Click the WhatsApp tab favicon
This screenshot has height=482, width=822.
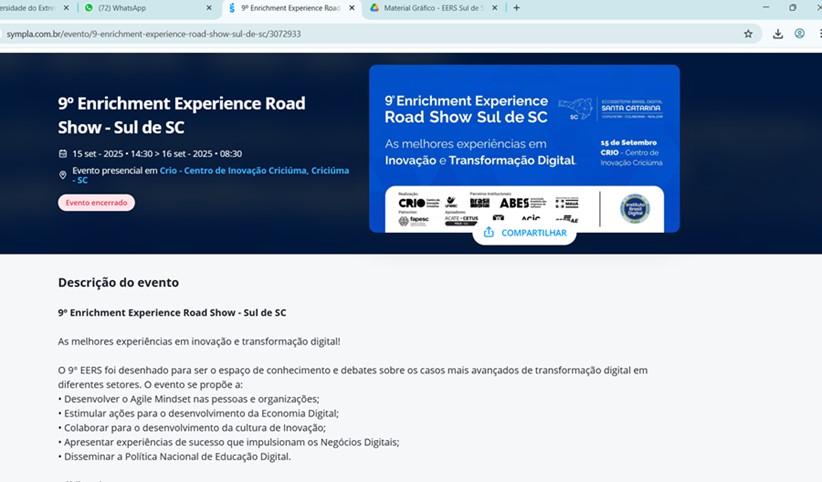click(89, 8)
